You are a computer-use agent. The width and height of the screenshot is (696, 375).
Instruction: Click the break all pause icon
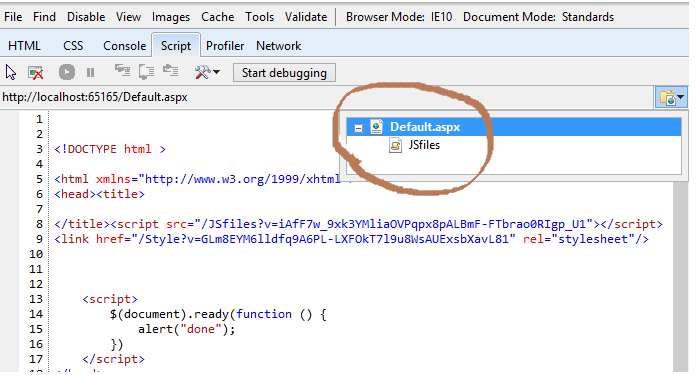pos(91,72)
